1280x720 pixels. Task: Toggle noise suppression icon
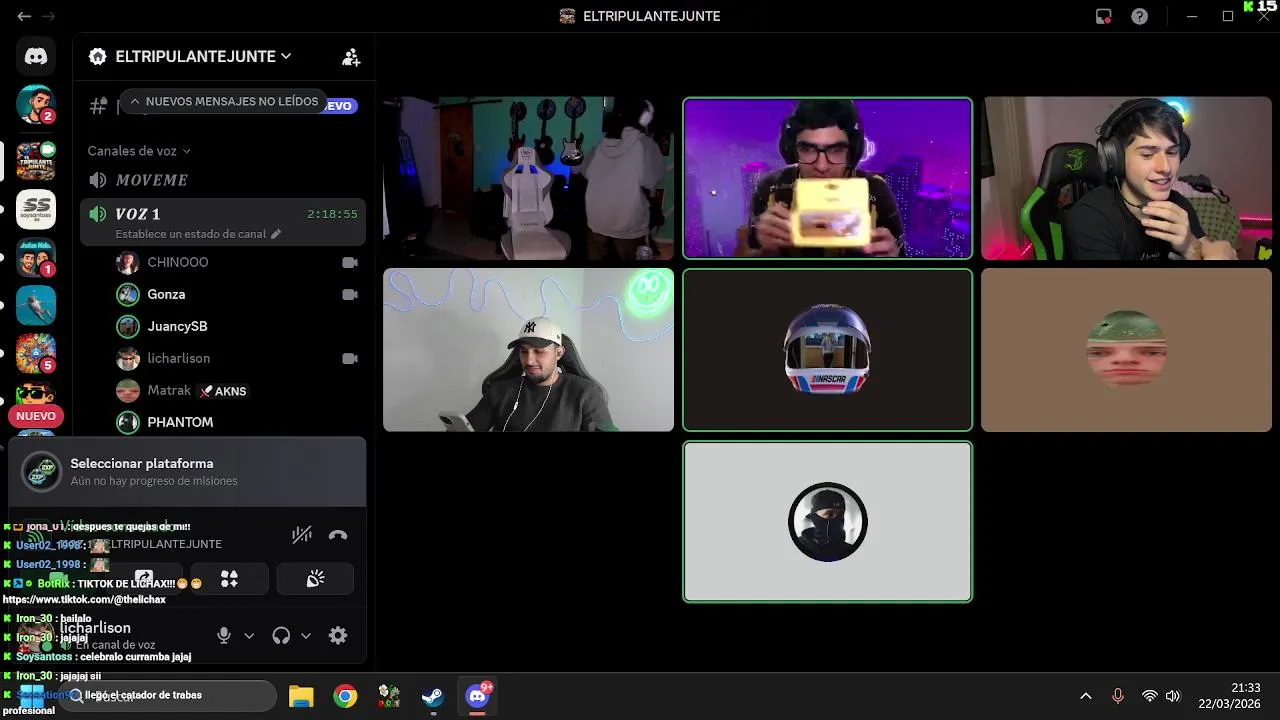tap(301, 535)
